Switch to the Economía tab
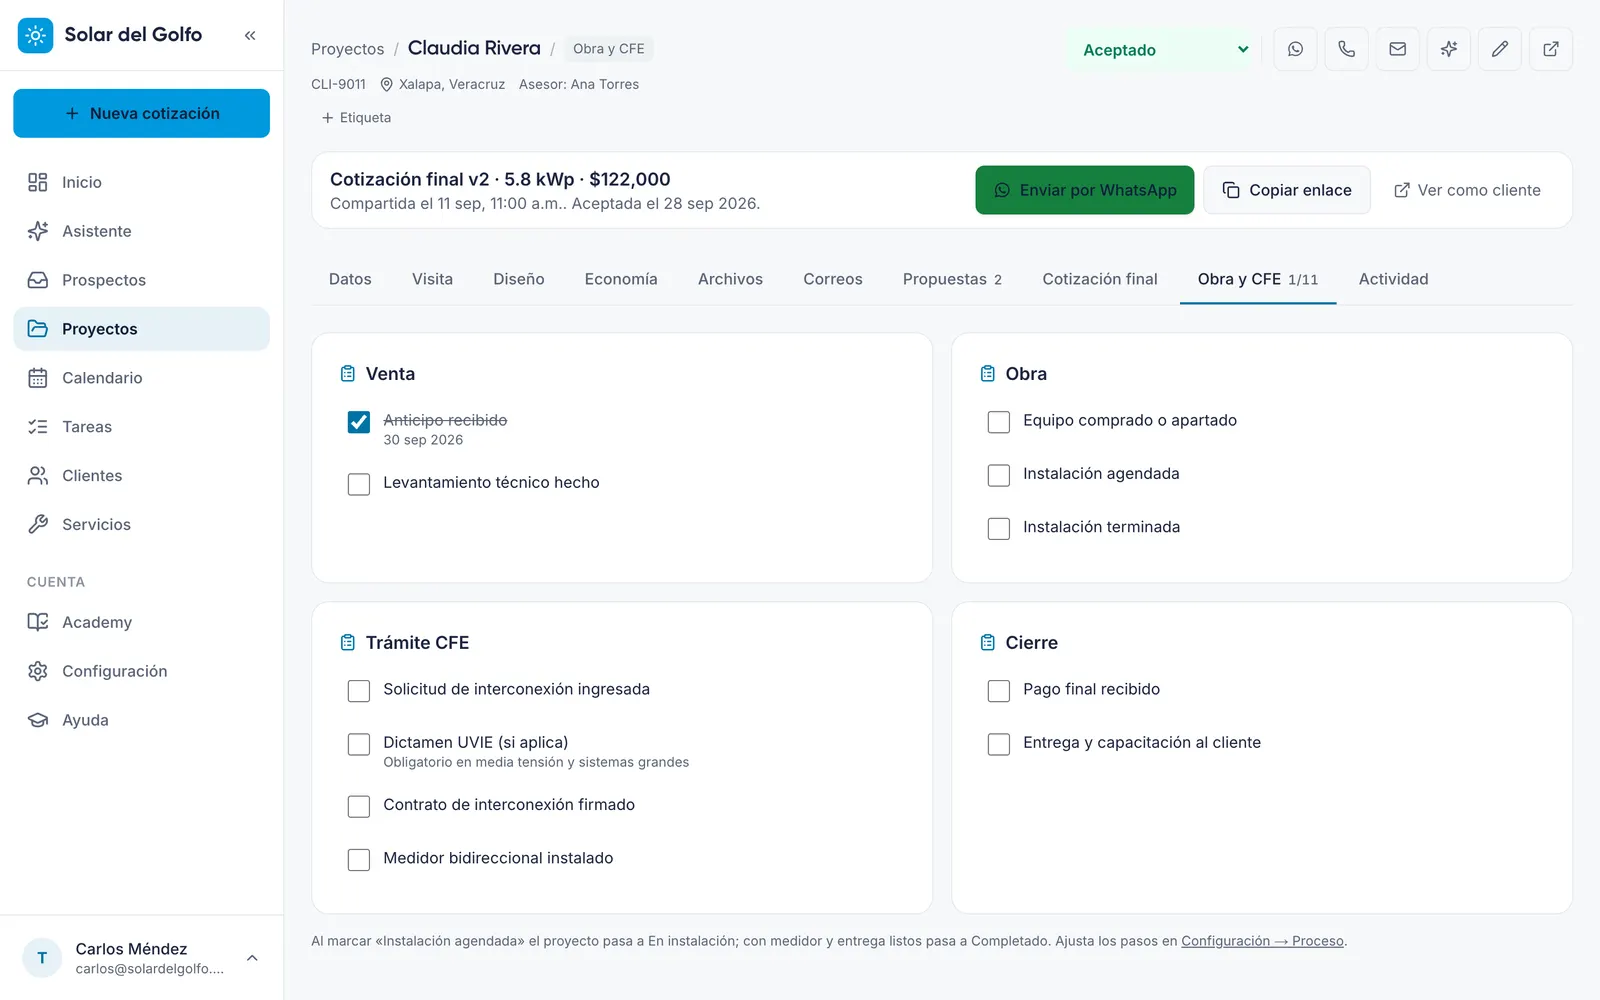Screen dimensions: 1600x1000 (x=621, y=279)
